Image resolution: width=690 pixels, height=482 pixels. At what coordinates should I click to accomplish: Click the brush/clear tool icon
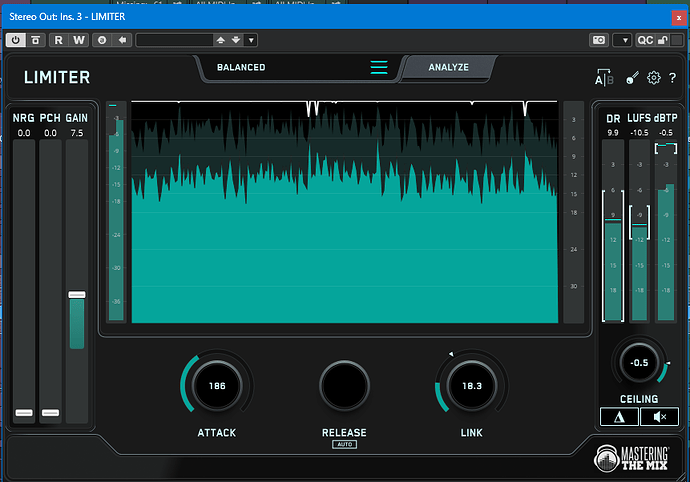632,78
